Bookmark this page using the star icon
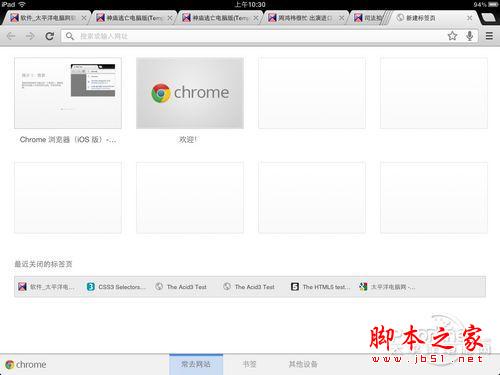 click(452, 36)
